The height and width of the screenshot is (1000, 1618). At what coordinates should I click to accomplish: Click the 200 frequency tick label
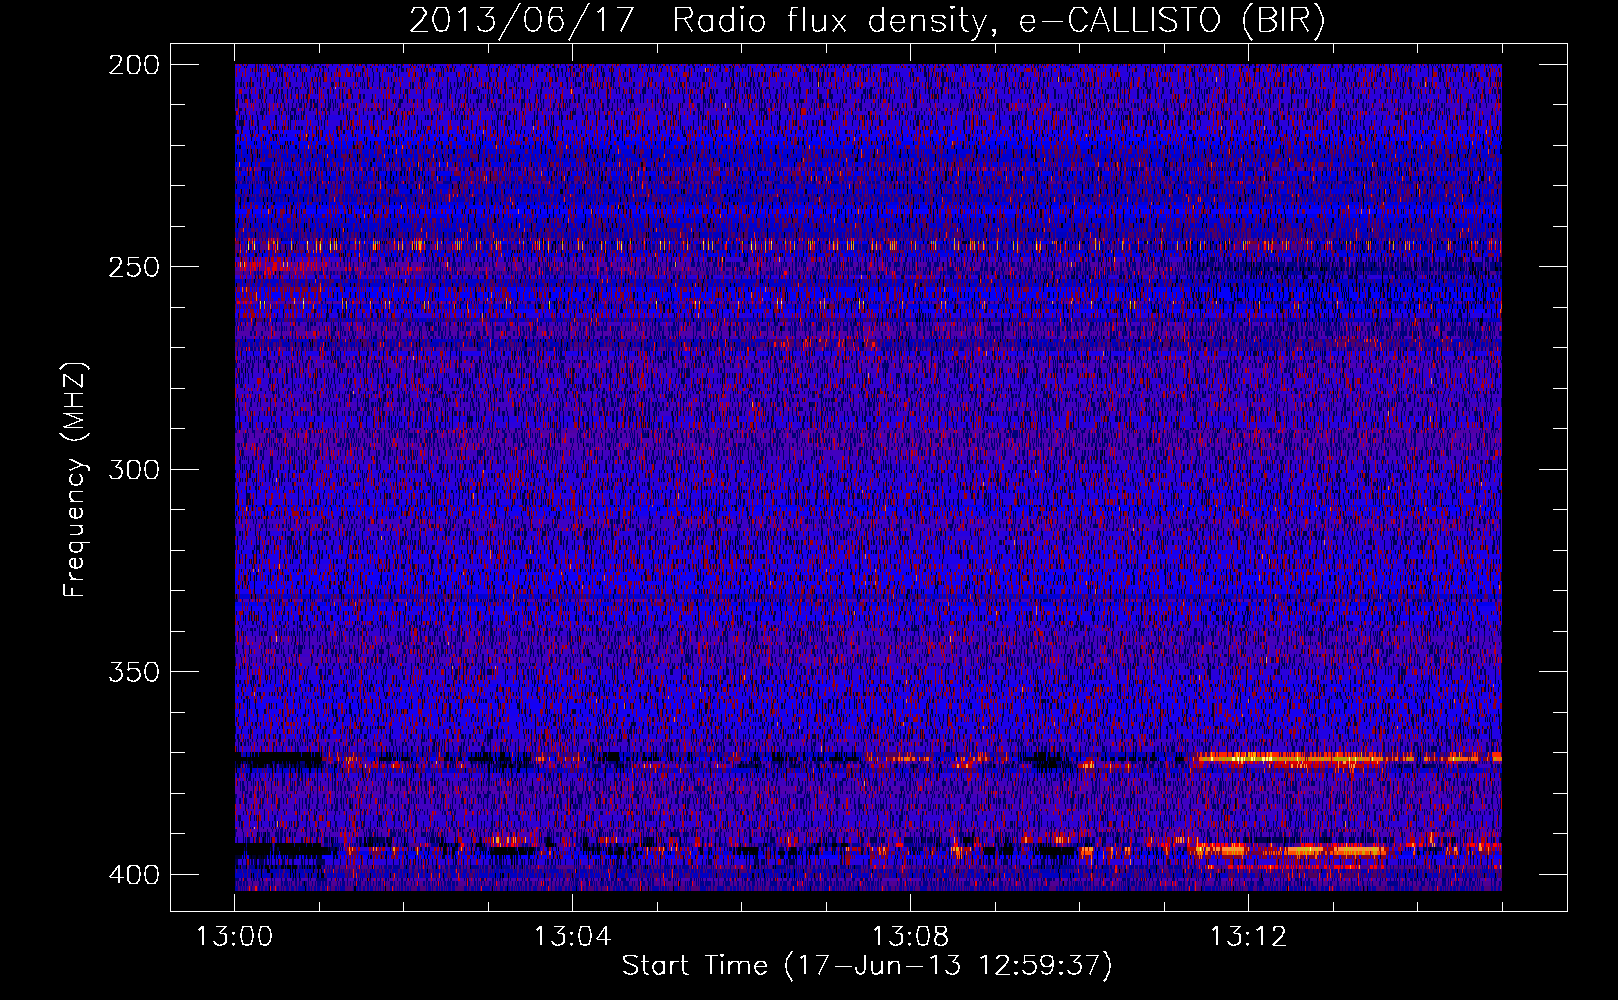(x=134, y=65)
